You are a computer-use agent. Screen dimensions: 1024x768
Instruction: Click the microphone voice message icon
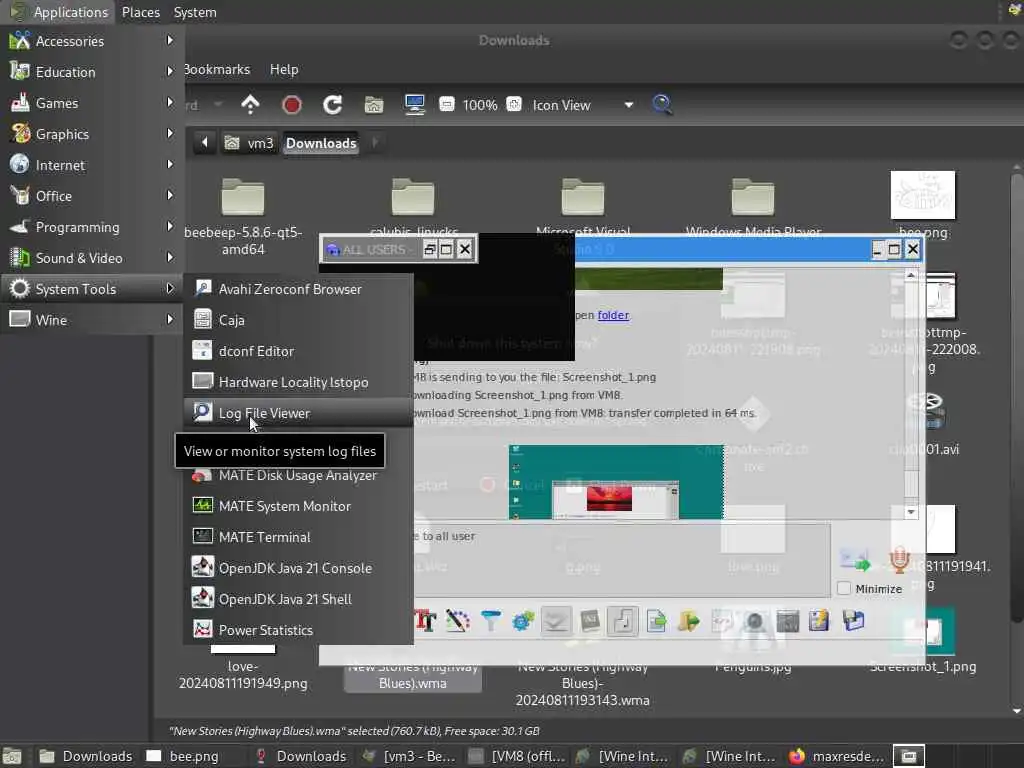(x=899, y=560)
